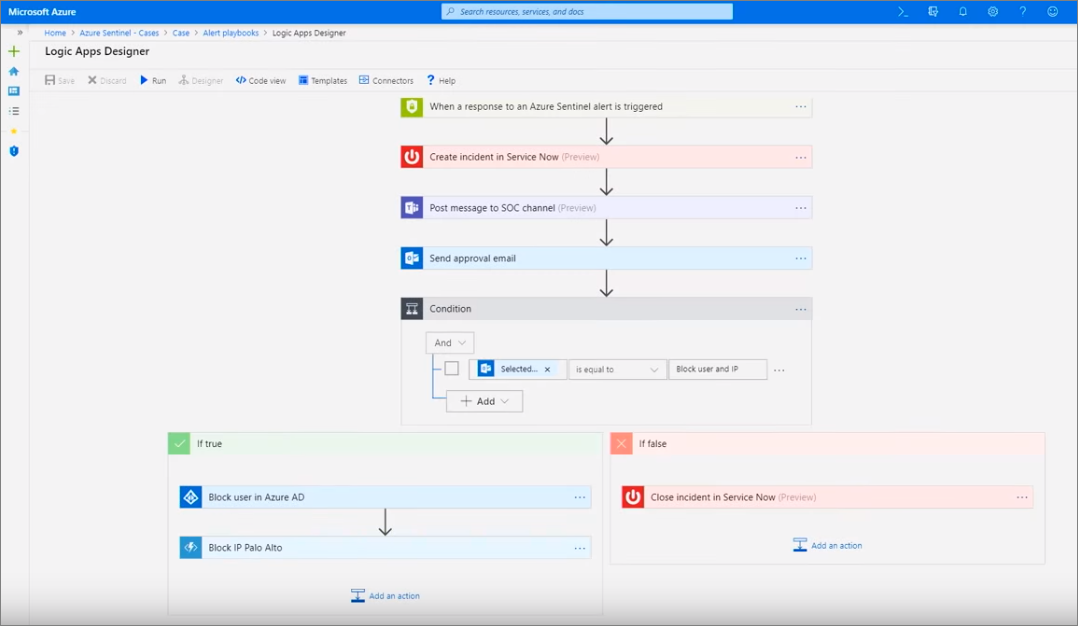
Task: Expand the Send approval email step
Action: [x=606, y=258]
